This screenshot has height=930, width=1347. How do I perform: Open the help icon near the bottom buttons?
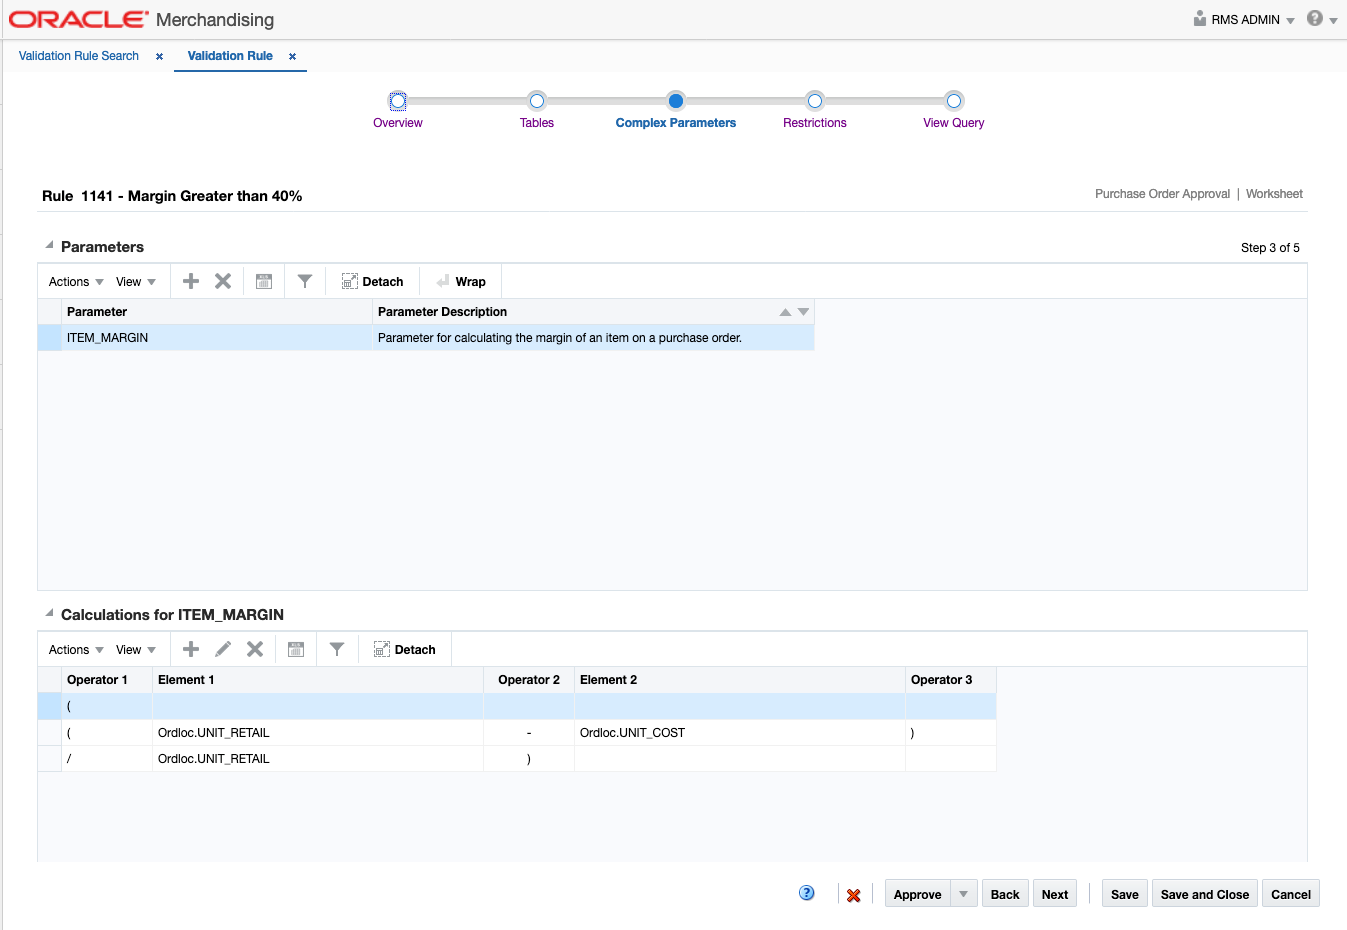tap(806, 892)
